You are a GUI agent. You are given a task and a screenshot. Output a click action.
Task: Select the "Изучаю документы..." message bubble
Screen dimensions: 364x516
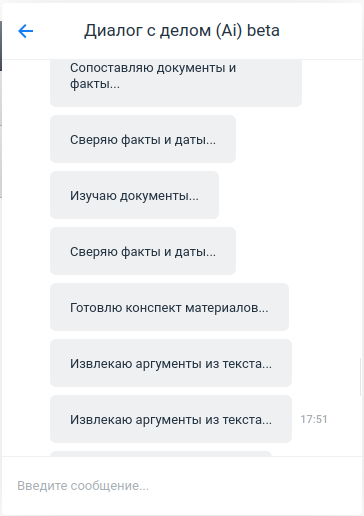click(x=134, y=195)
